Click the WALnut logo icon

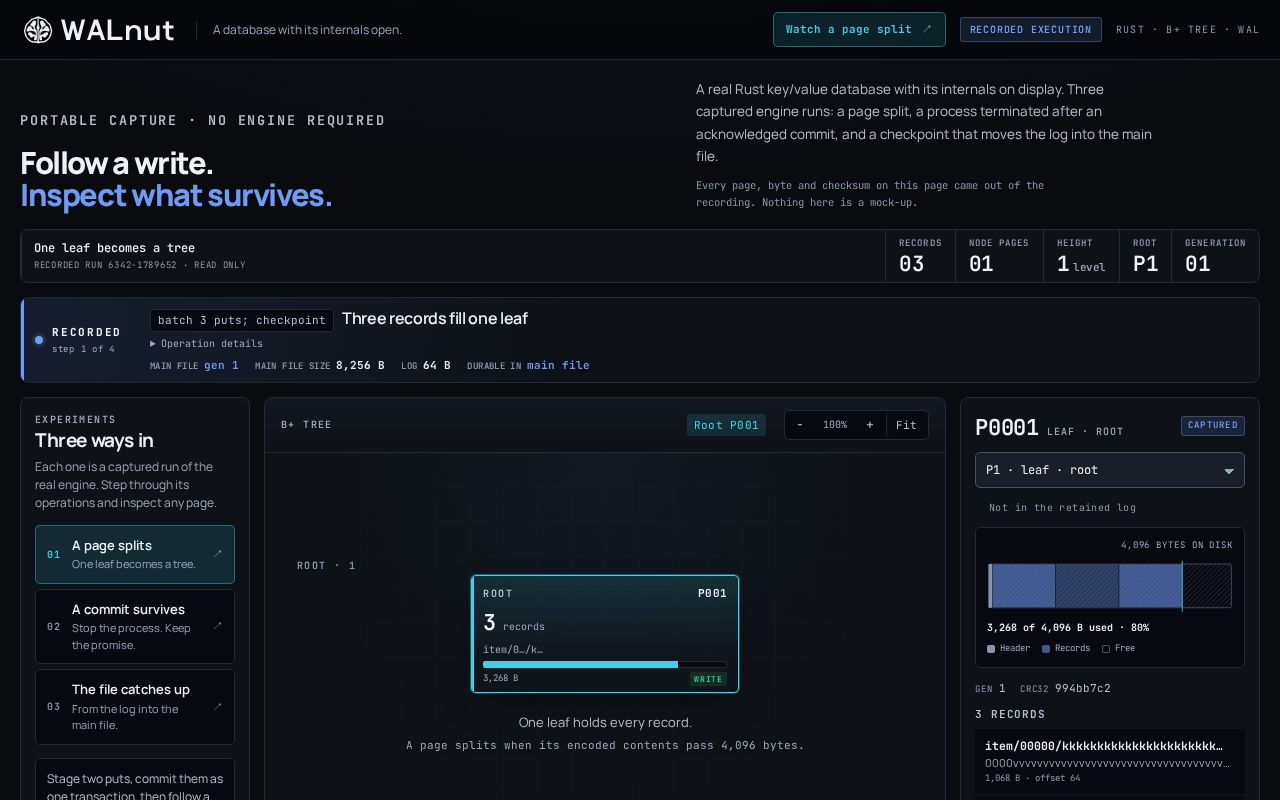[38, 30]
